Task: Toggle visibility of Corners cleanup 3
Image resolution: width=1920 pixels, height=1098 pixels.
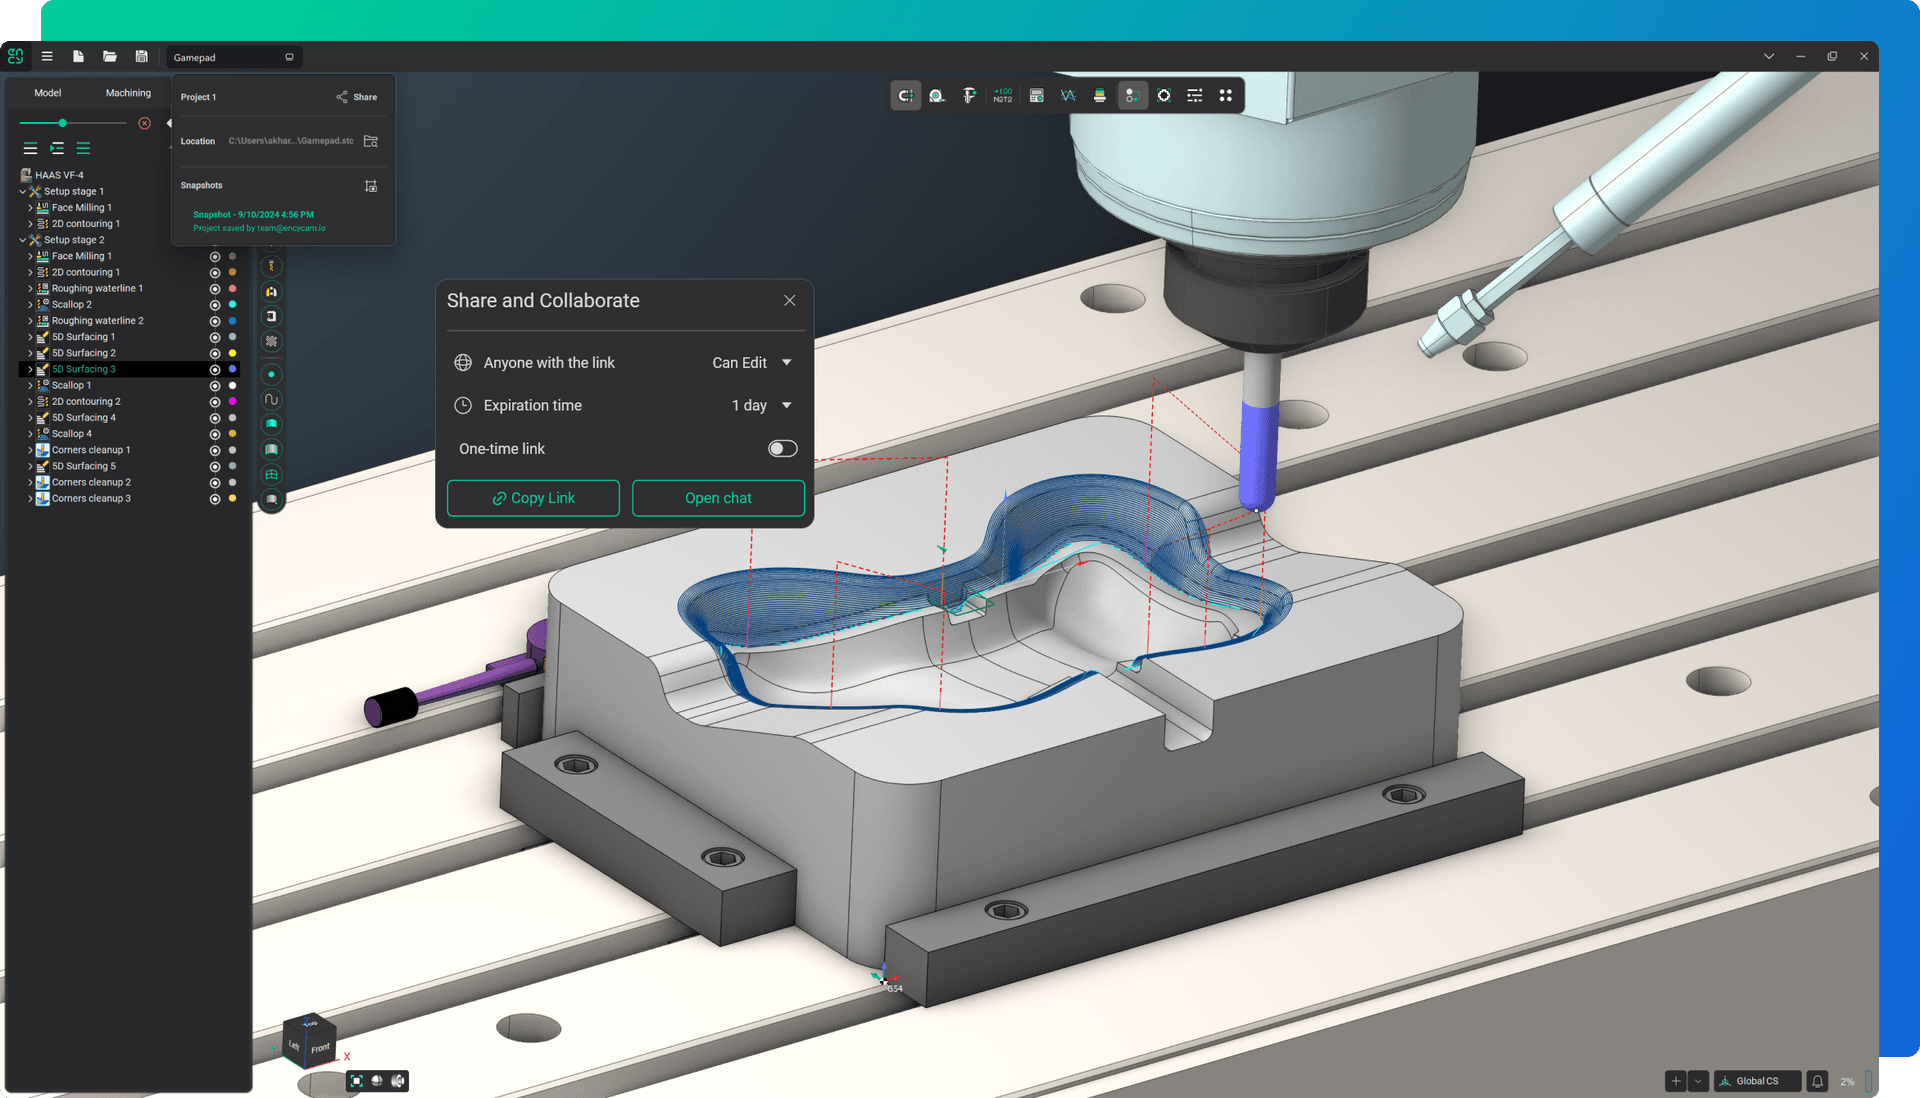Action: coord(215,499)
